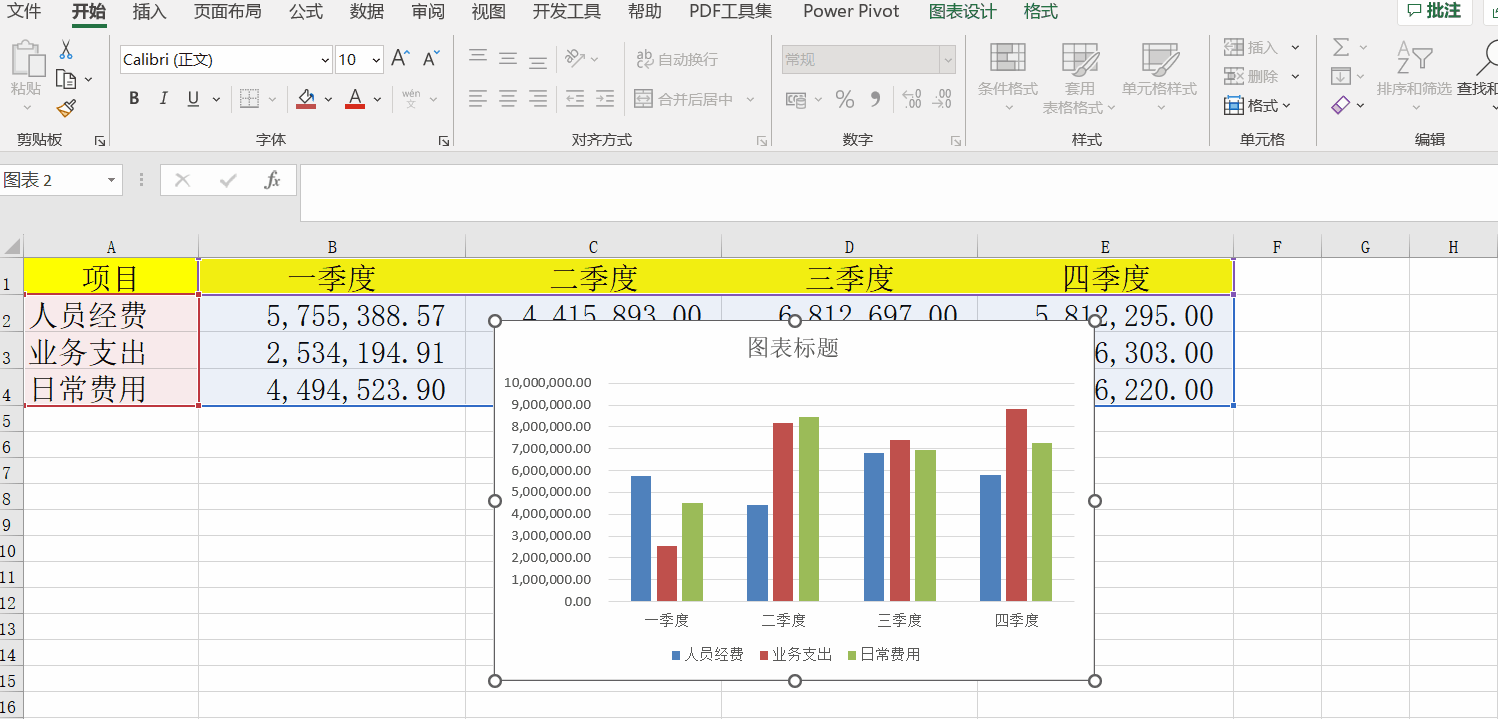Click the comma style icon
This screenshot has width=1498, height=719.
pyautogui.click(x=875, y=99)
